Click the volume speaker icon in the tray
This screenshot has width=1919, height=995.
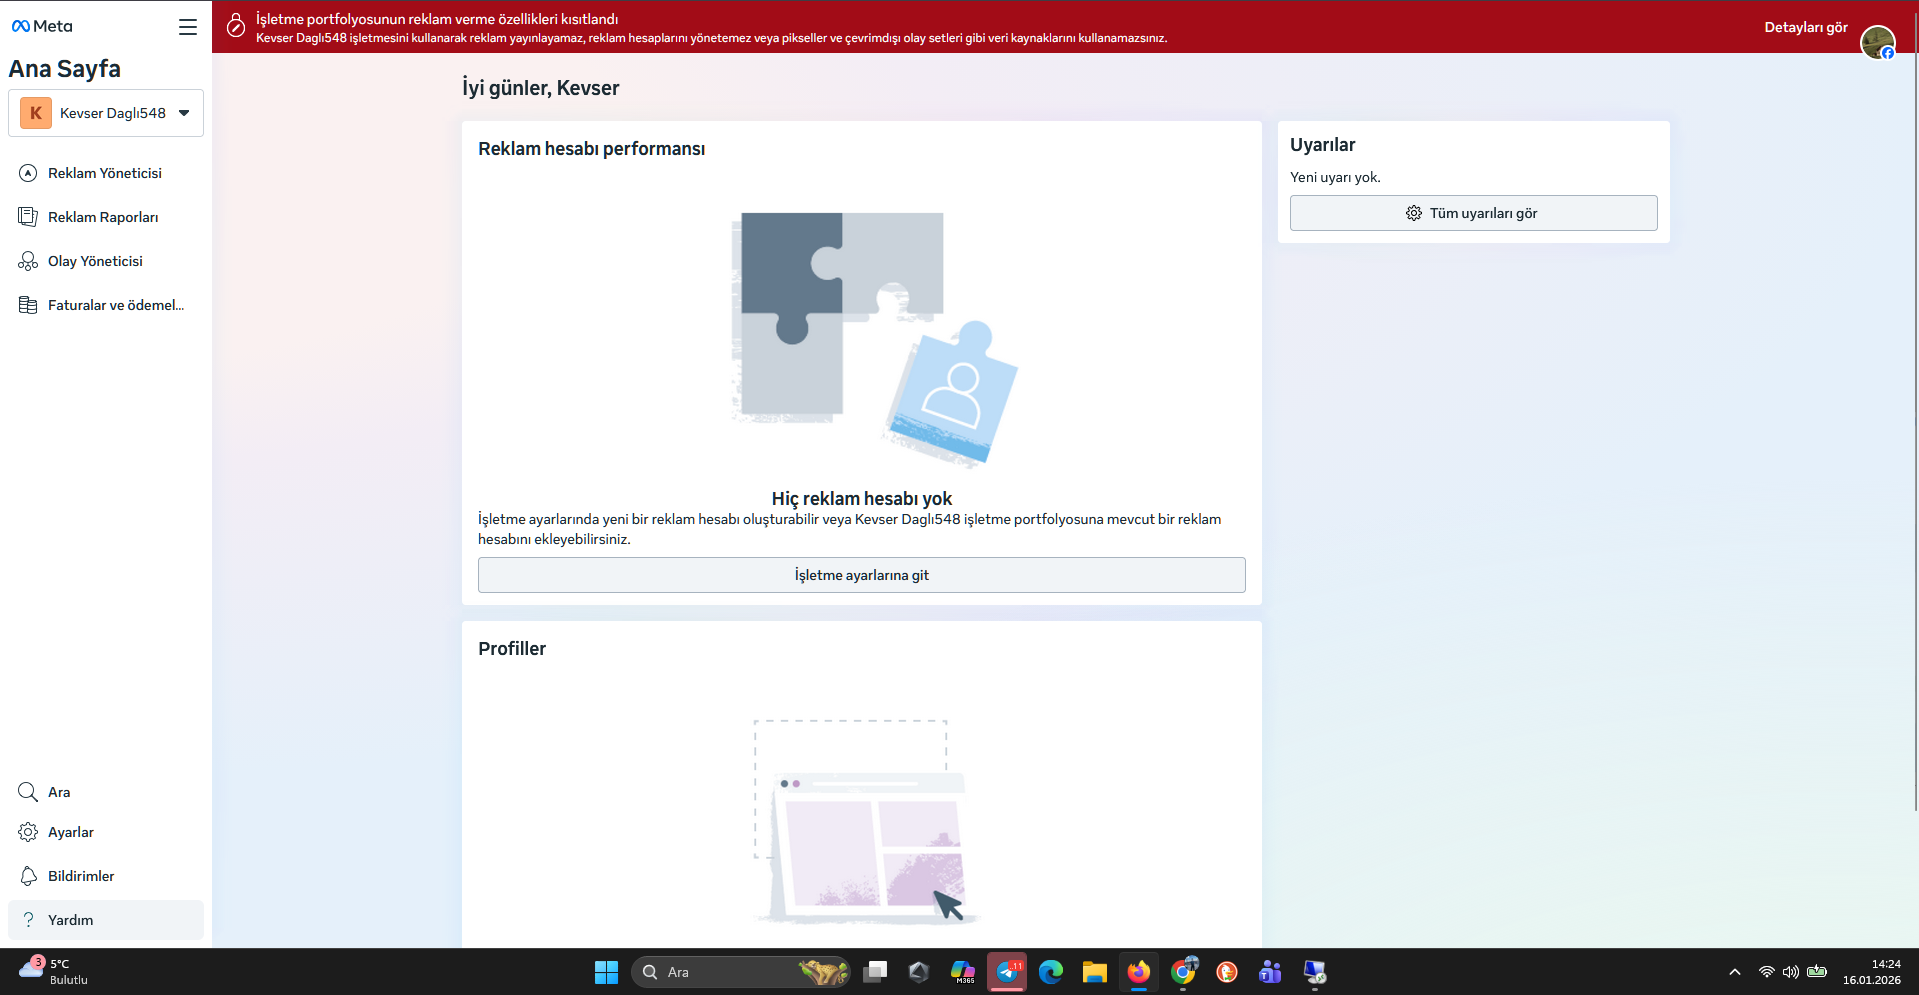click(1791, 972)
